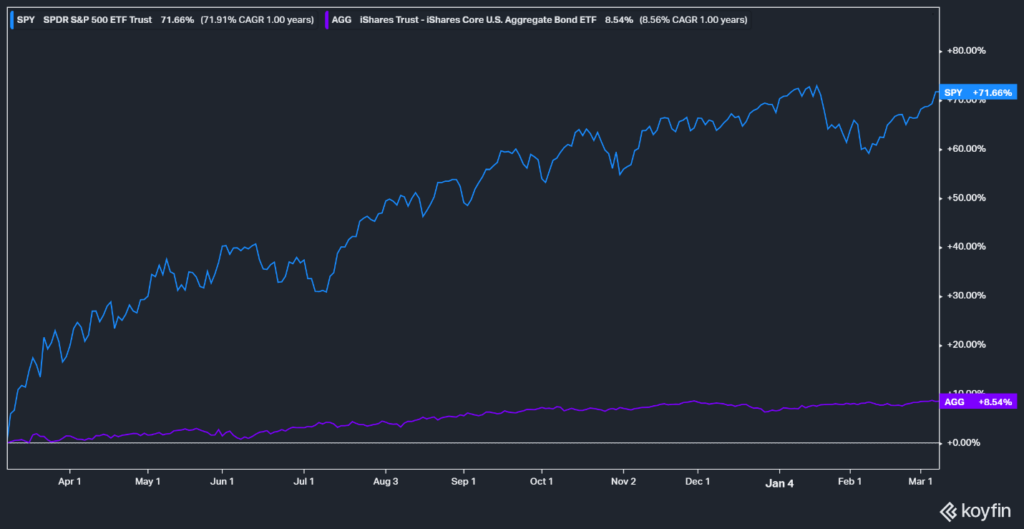
Task: Click SPDR S&P 500 ETF Trust name
Action: click(x=98, y=20)
